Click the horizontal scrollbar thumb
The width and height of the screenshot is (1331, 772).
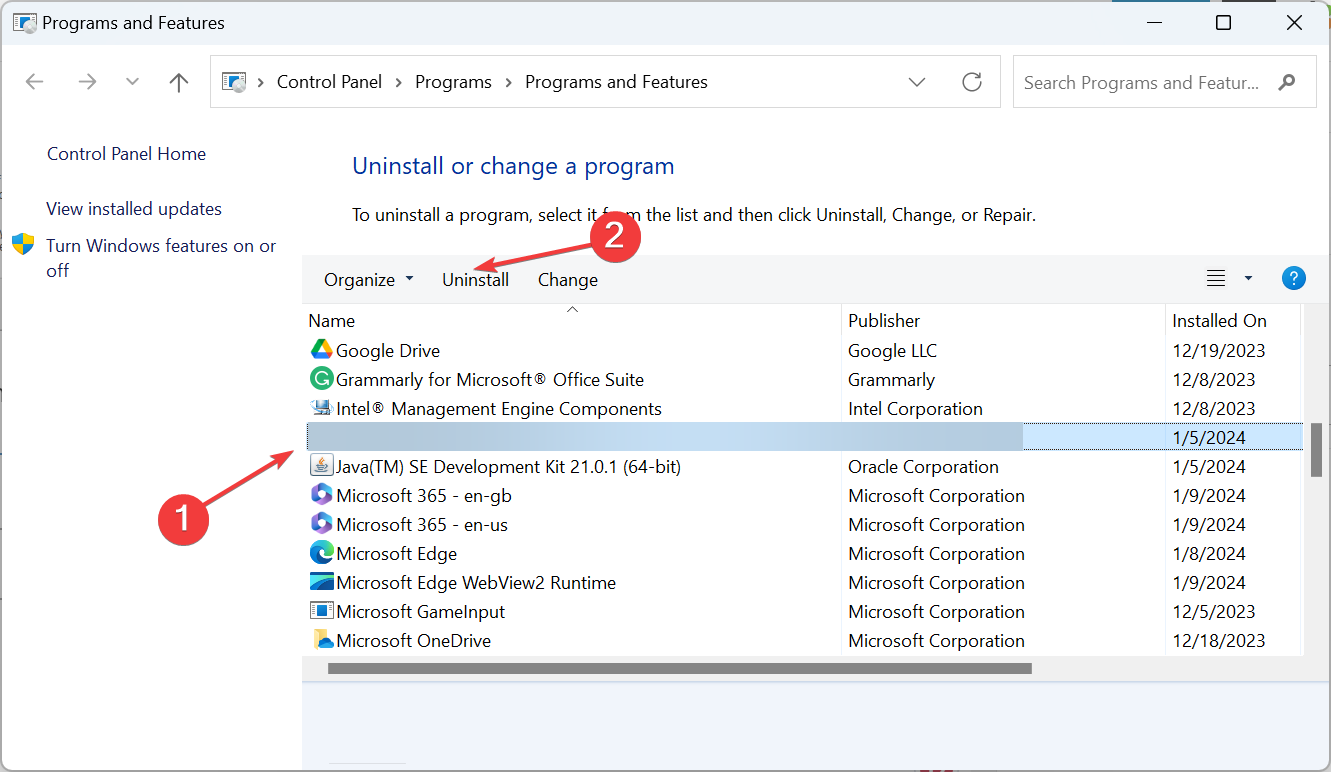click(679, 668)
